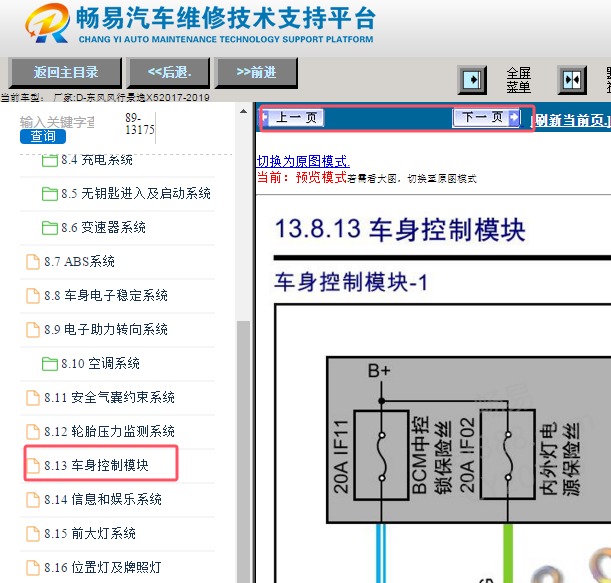
Task: Click the 全屏菜单 expand arrow icon
Action: point(472,80)
